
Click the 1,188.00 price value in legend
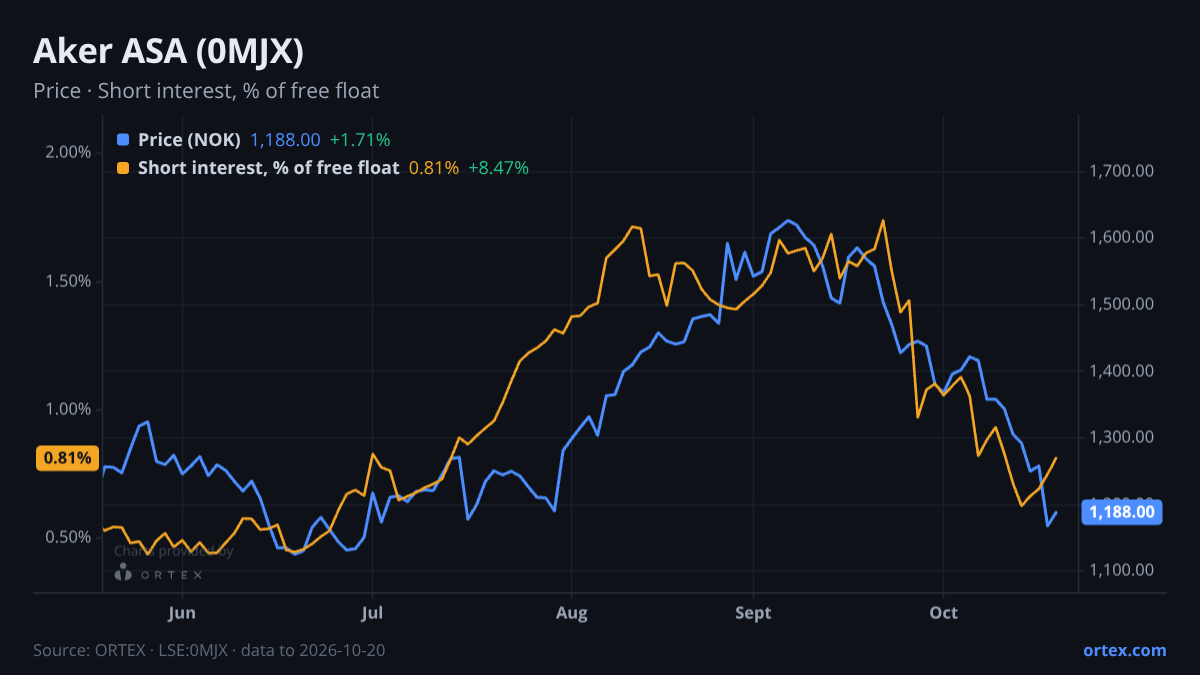tap(285, 140)
